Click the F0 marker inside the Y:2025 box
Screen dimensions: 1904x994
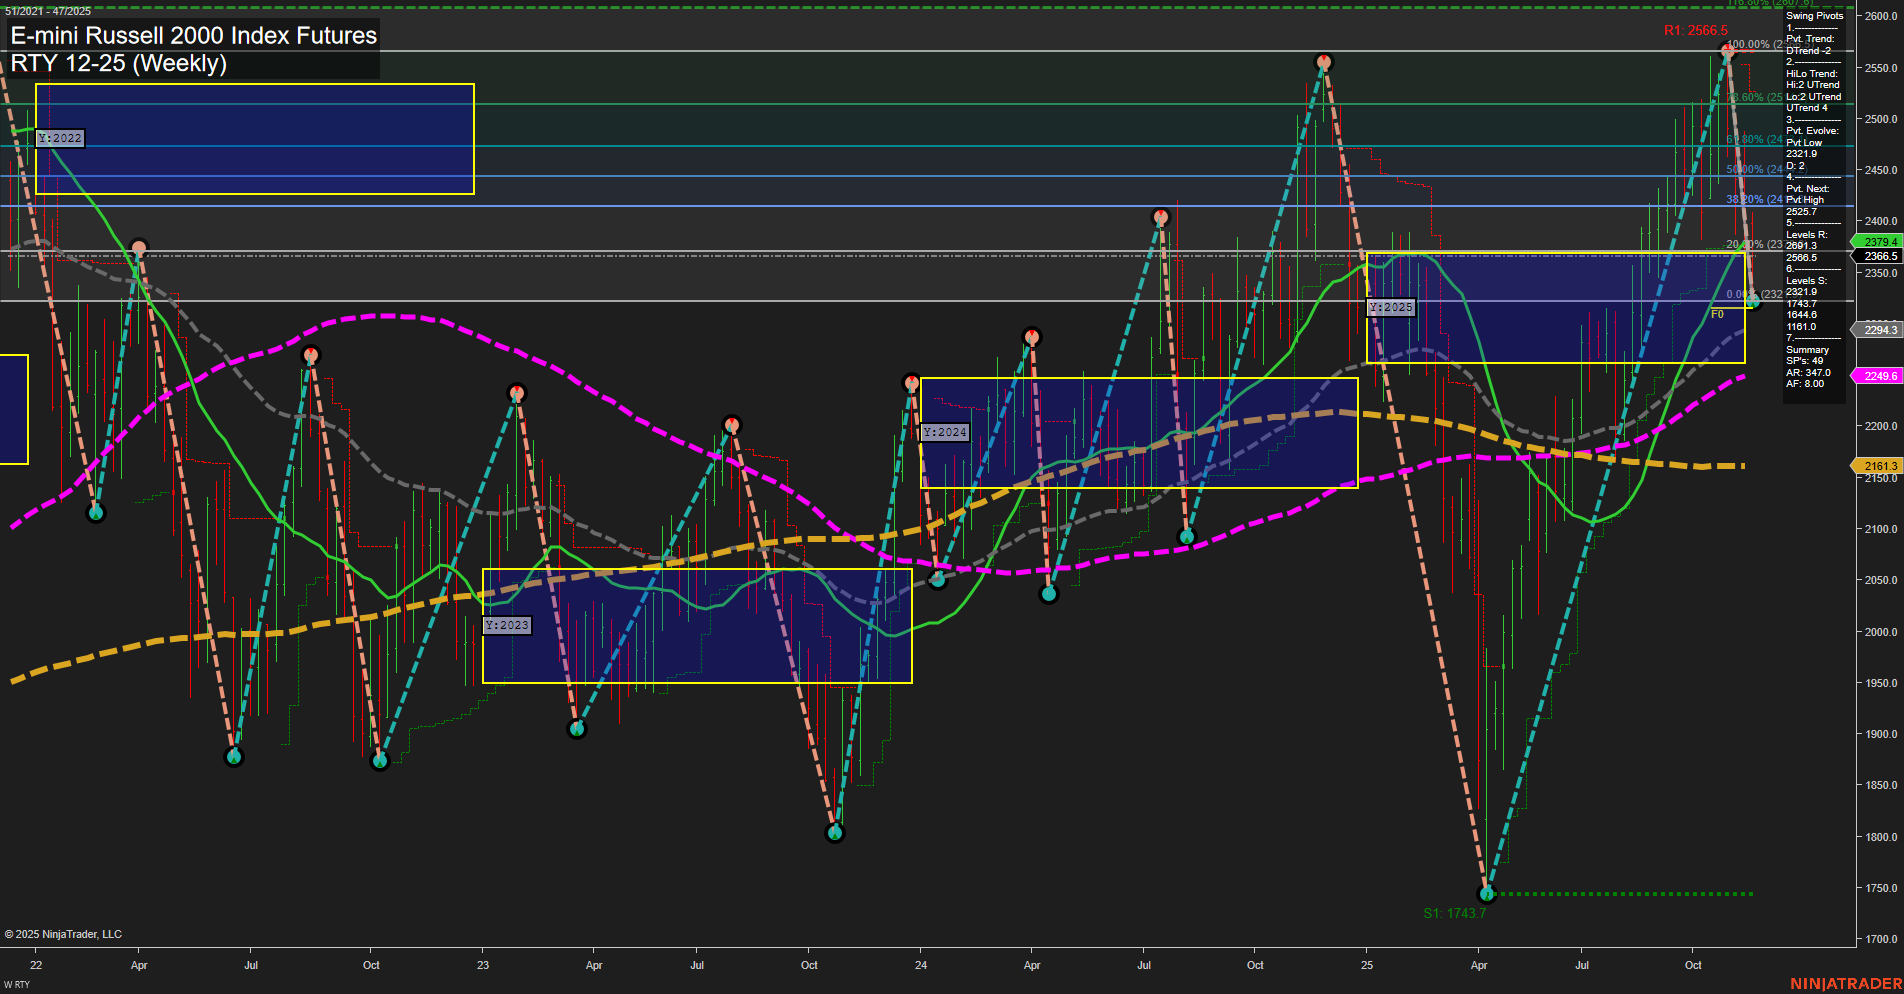tap(1717, 312)
